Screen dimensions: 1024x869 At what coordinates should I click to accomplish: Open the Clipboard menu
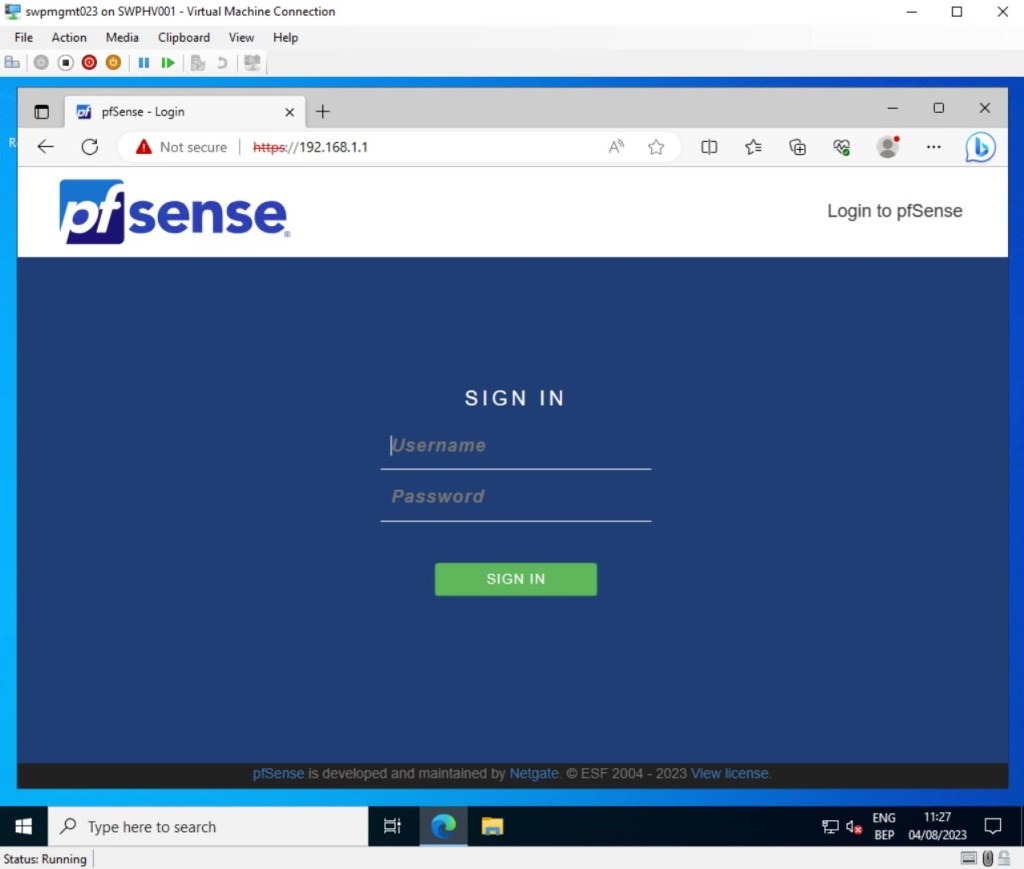coord(184,37)
